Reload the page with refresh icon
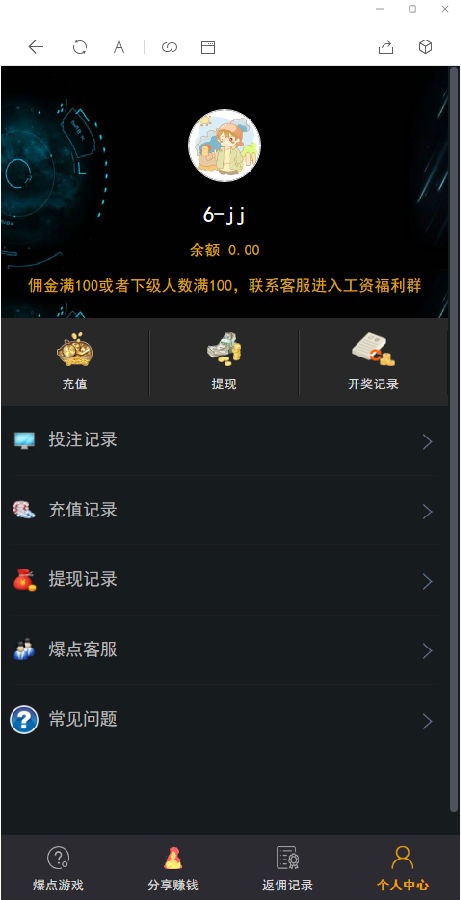461x900 pixels. point(80,47)
